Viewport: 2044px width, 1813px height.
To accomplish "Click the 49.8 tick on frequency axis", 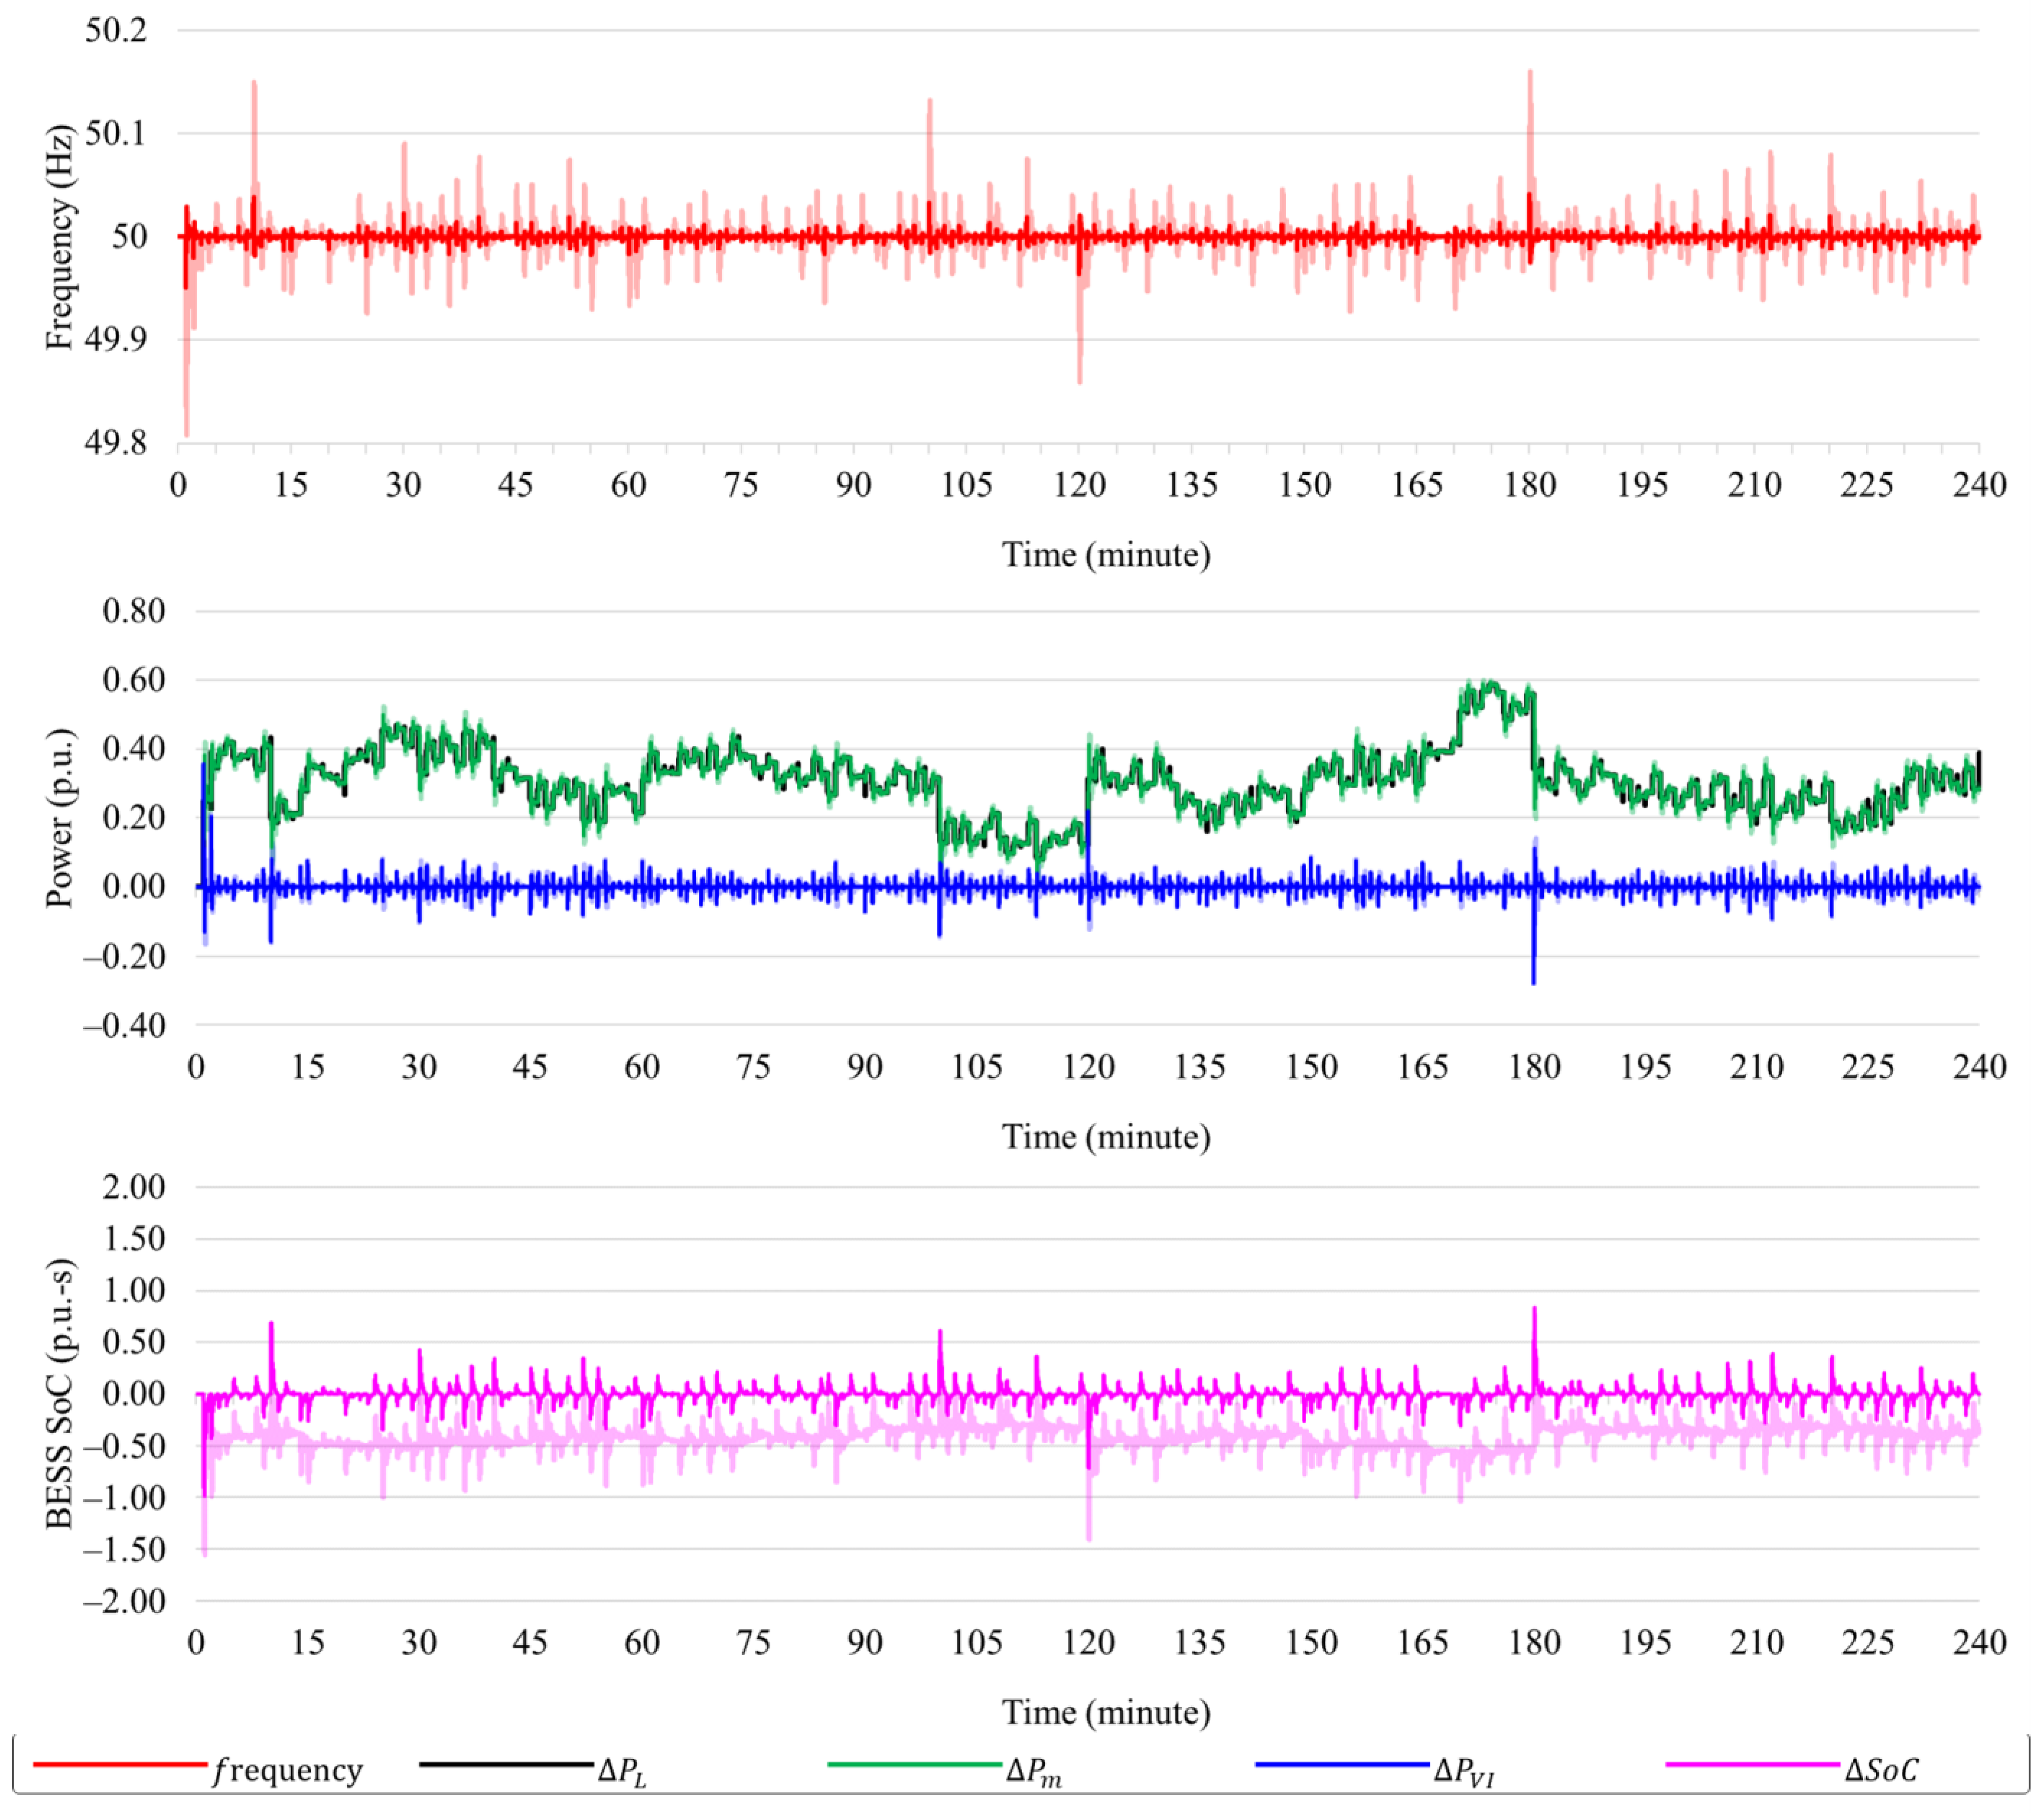I will tap(116, 442).
